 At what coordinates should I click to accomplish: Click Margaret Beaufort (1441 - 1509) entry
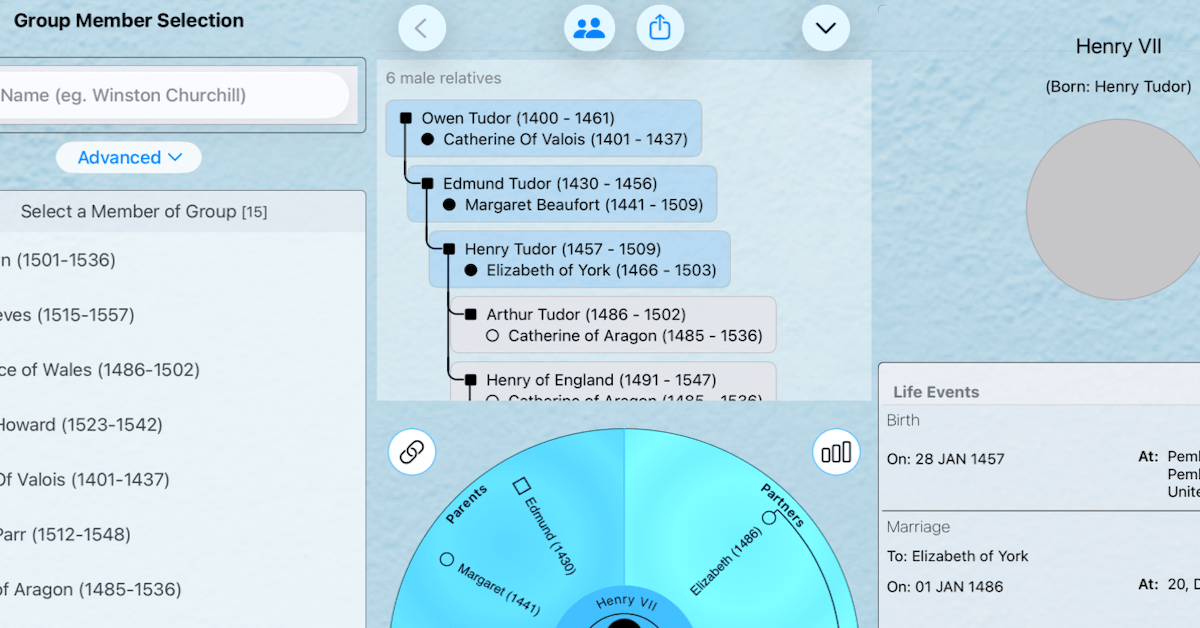click(583, 205)
